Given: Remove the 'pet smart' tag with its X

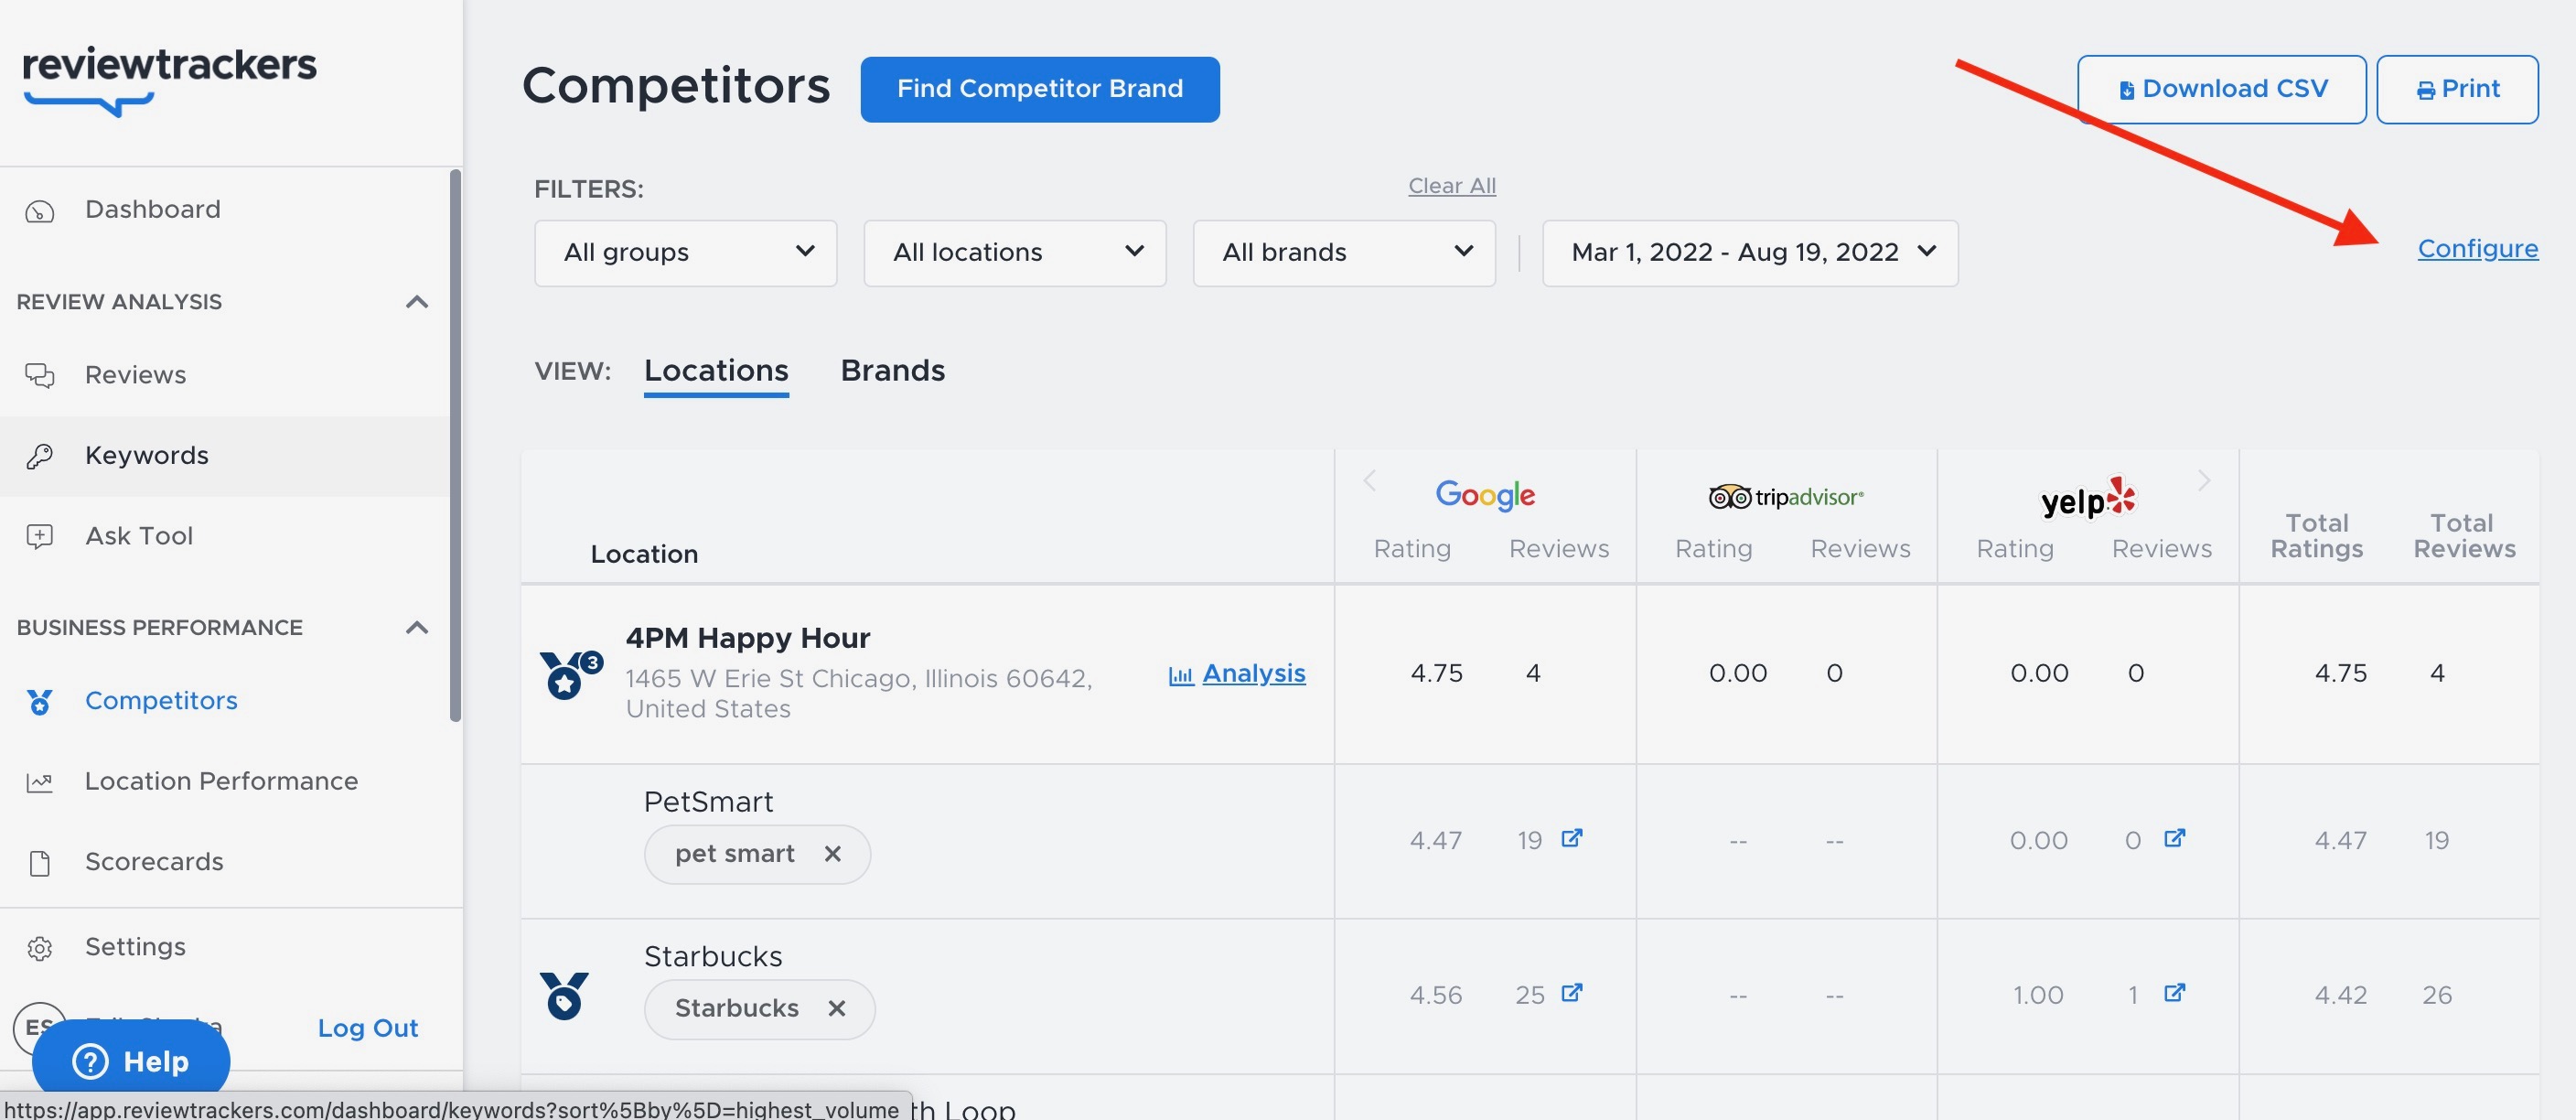Looking at the screenshot, I should click(833, 854).
